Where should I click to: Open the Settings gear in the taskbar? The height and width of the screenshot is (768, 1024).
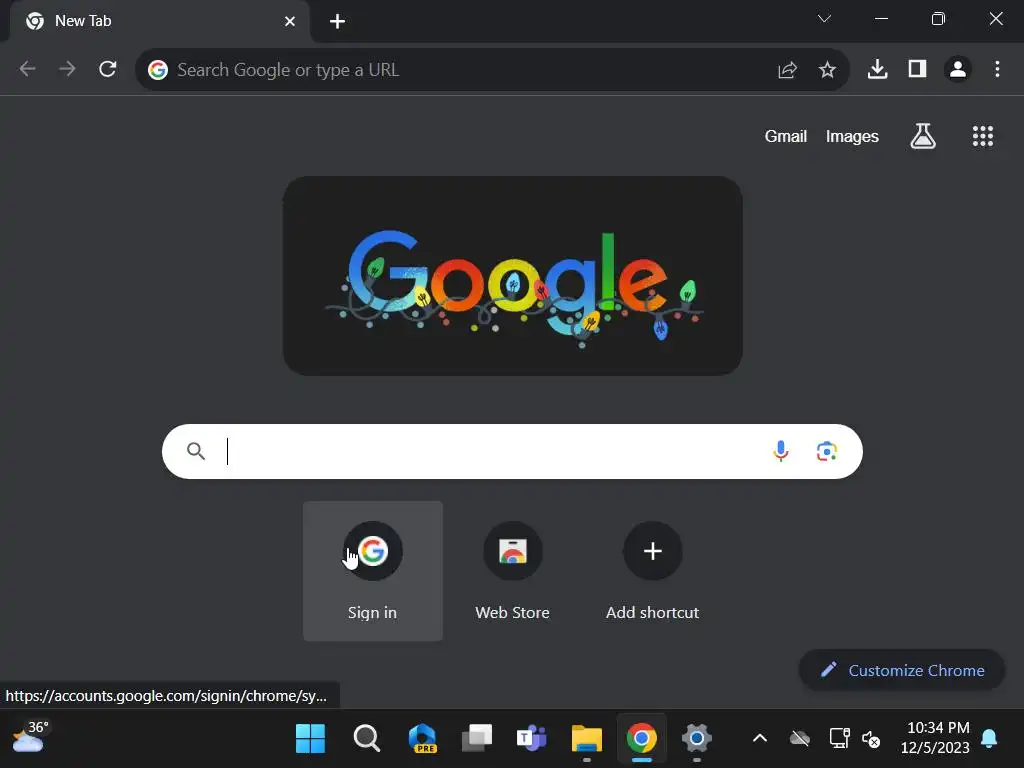point(697,739)
